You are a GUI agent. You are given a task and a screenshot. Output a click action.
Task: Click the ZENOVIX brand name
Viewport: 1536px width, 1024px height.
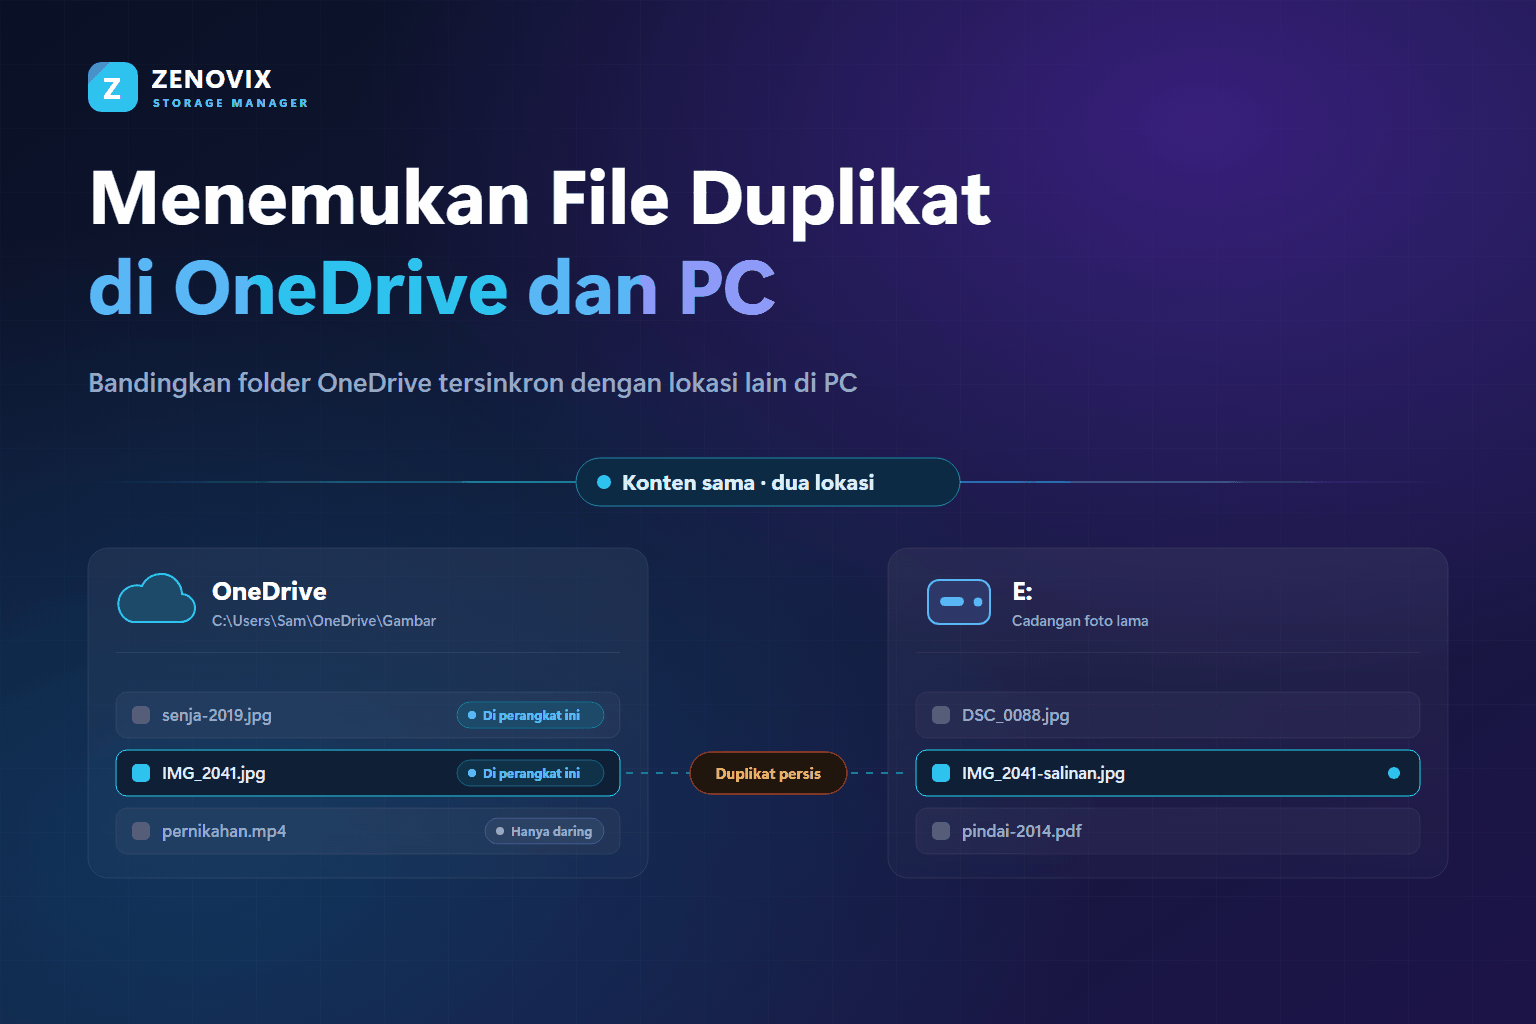click(x=211, y=79)
